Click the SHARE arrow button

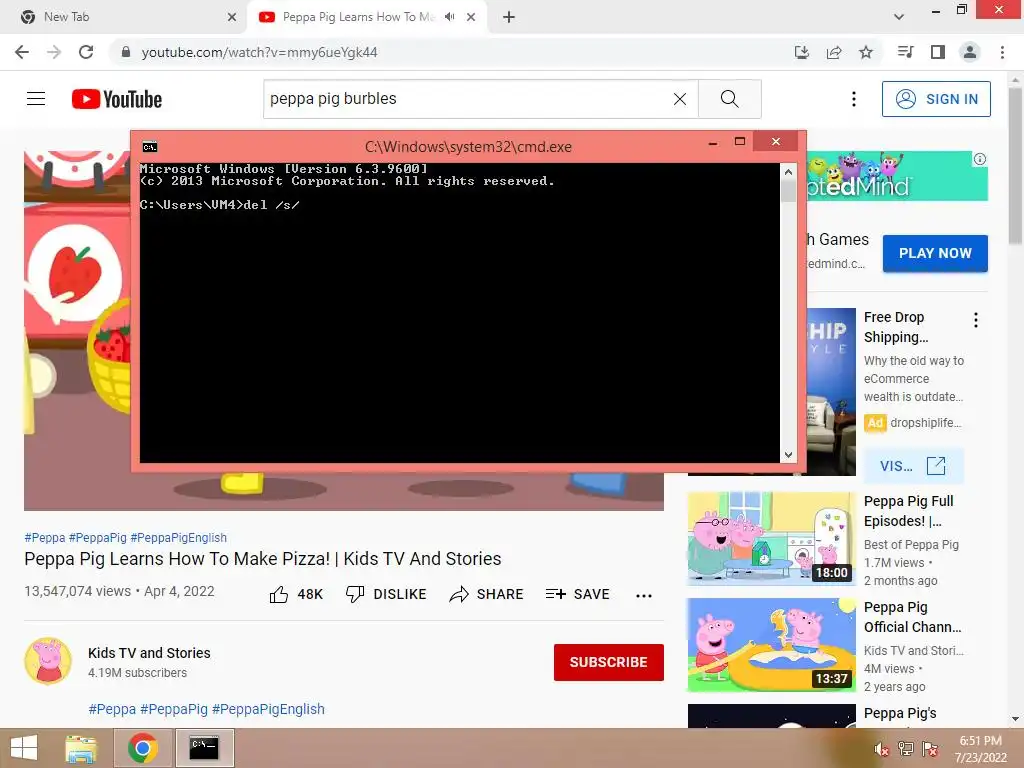point(487,594)
